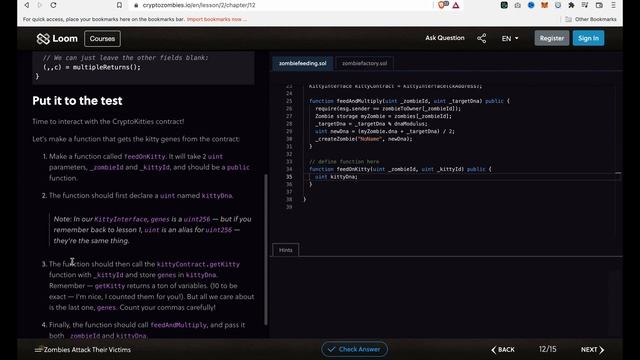Click Zombies Attack Their Victims title
This screenshot has width=640, height=360.
click(87, 350)
